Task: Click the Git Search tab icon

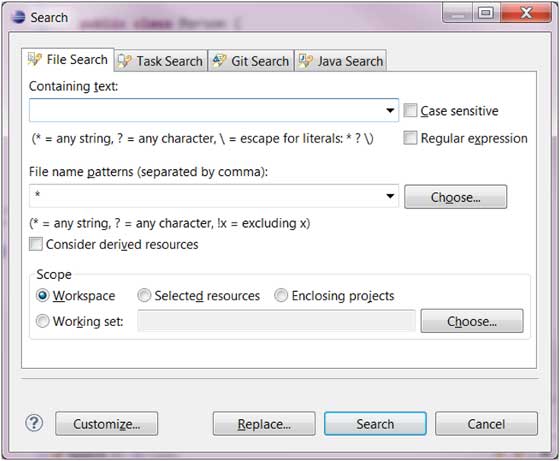Action: coord(219,61)
